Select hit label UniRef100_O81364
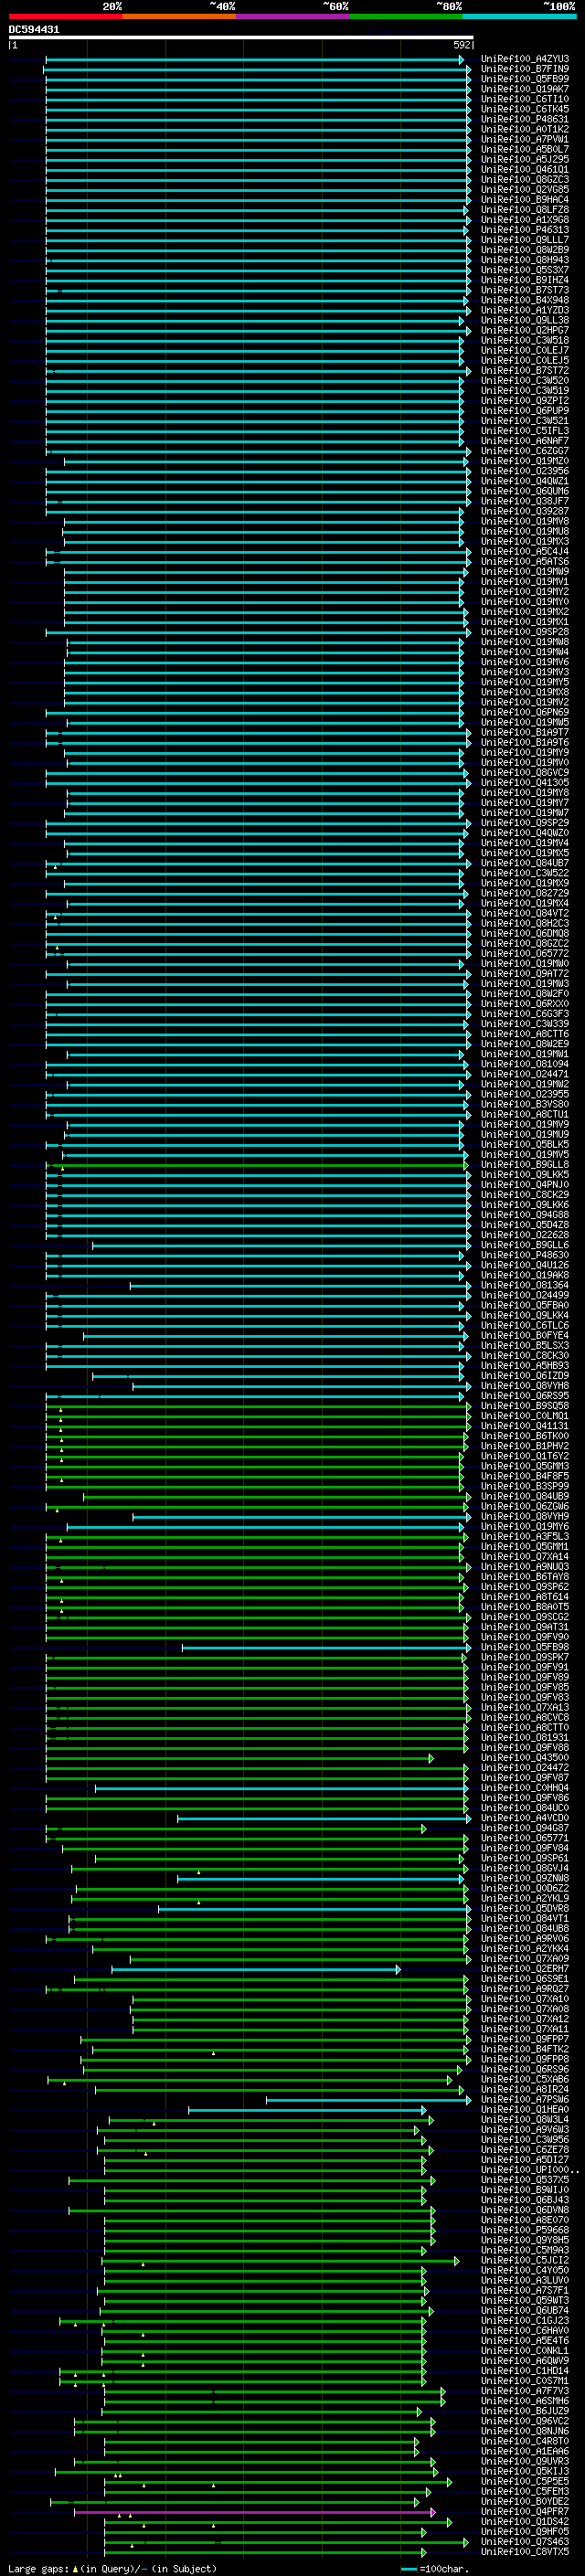Screen dimensions: 585x2576 (525, 1285)
